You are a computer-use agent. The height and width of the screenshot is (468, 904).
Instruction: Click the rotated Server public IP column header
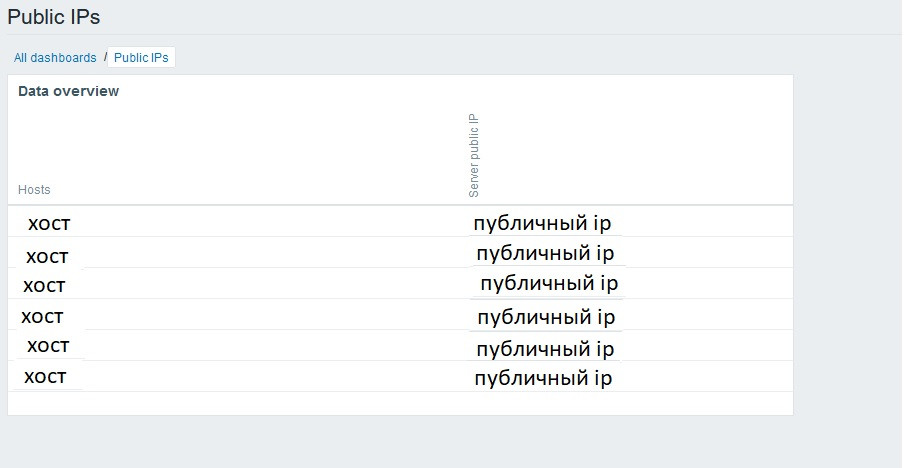tap(475, 155)
